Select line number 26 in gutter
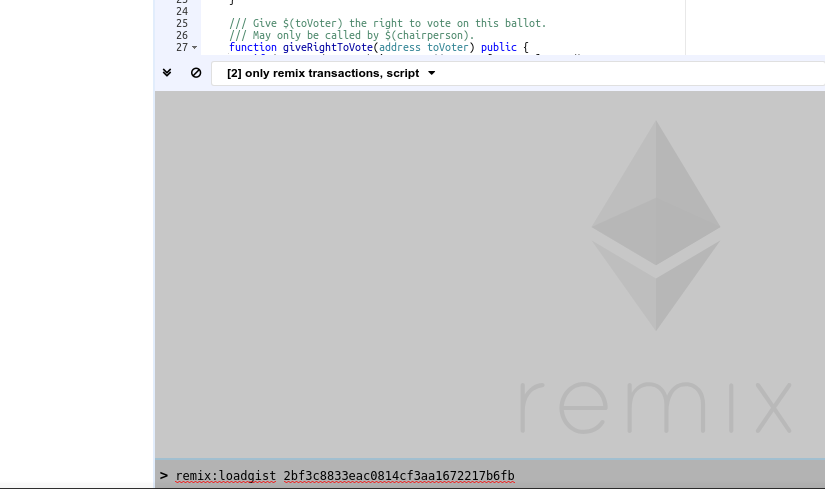 tap(182, 35)
